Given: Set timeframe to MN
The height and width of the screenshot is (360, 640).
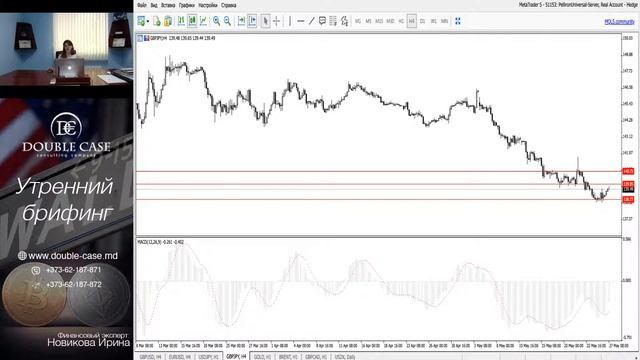Looking at the screenshot, I should [x=444, y=21].
